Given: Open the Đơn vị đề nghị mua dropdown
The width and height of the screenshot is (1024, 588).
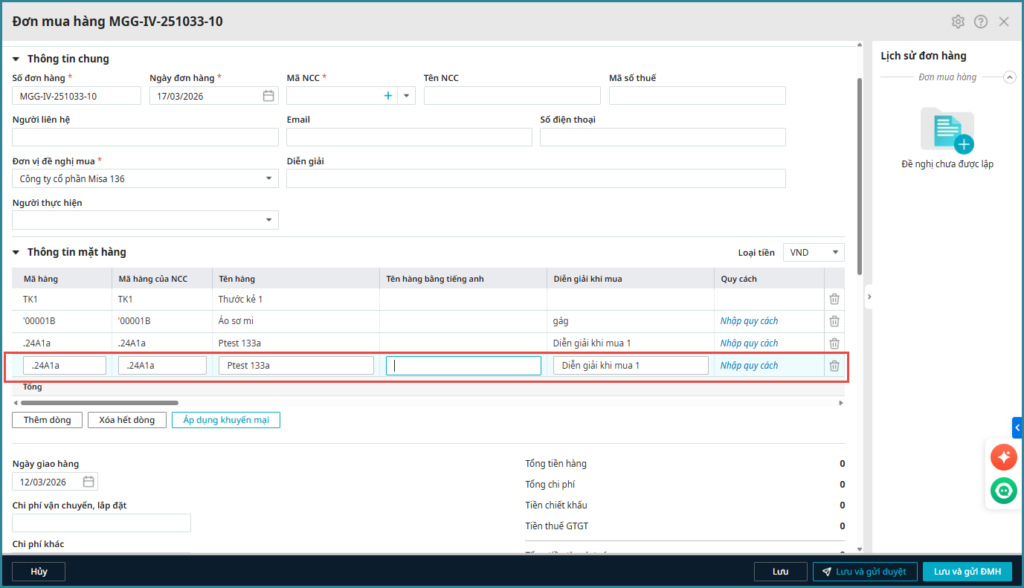Looking at the screenshot, I should 269,179.
